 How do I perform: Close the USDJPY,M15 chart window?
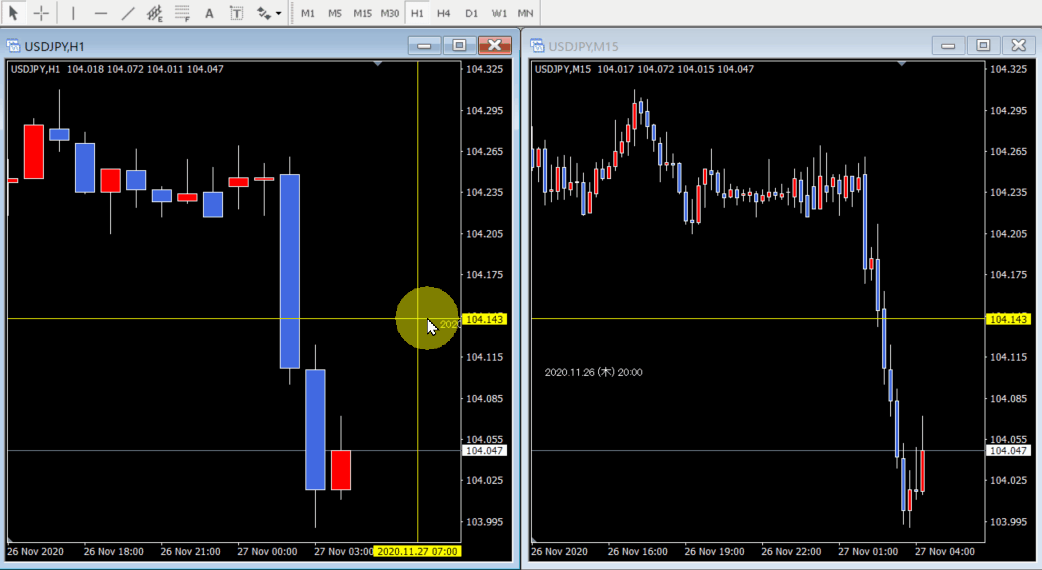pos(1019,45)
